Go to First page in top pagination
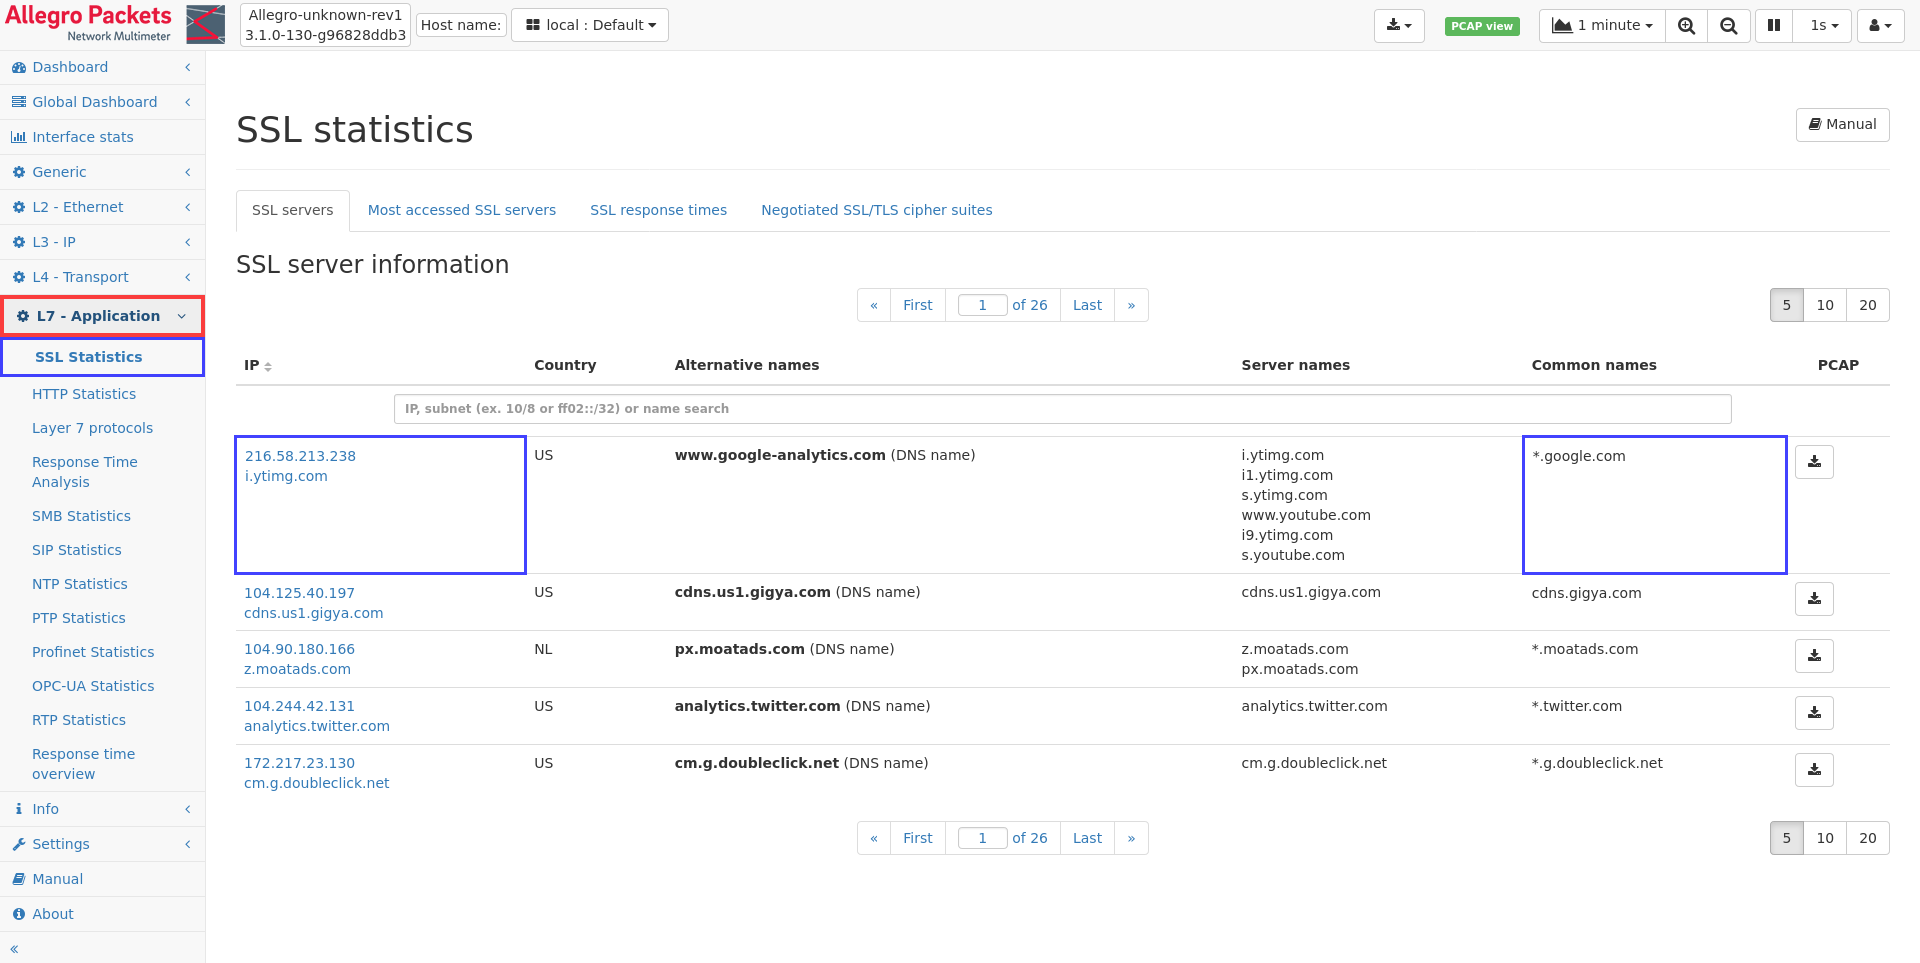1920x963 pixels. tap(917, 305)
